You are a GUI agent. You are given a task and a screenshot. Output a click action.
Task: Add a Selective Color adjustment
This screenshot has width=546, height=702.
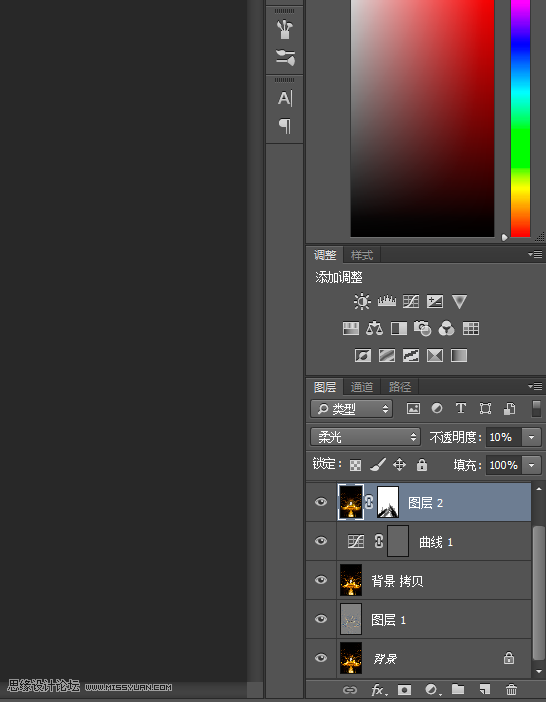435,355
